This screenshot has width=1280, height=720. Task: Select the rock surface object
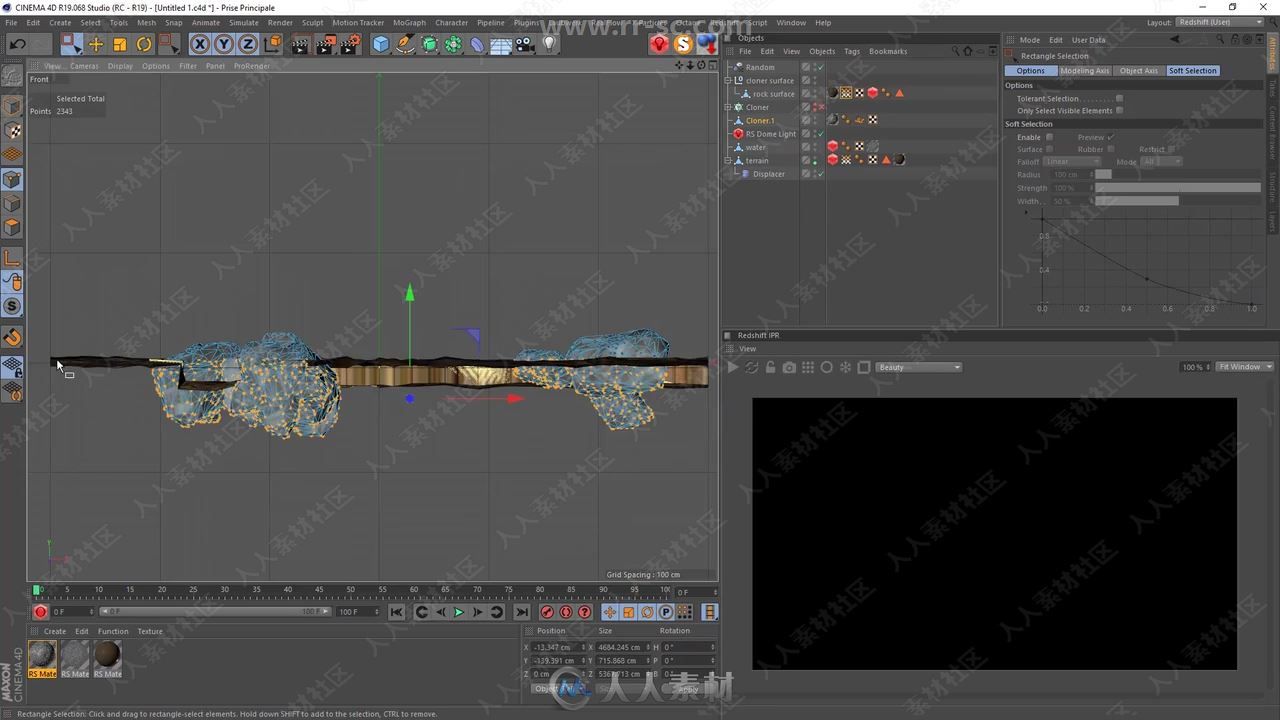click(774, 94)
